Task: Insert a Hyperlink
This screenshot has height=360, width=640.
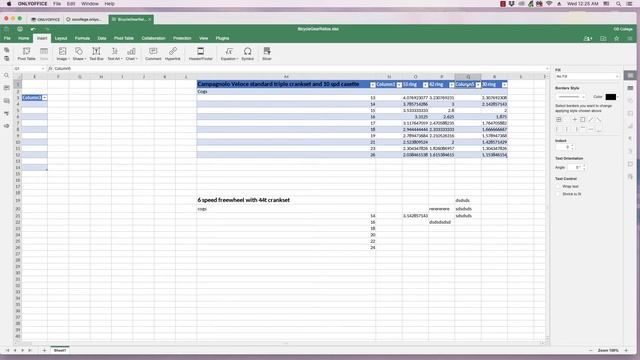Action: click(173, 53)
